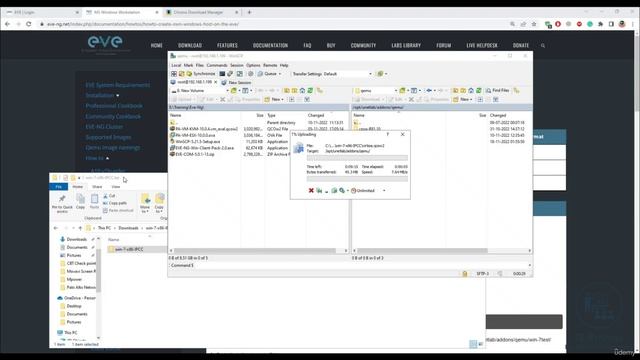The height and width of the screenshot is (360, 640).
Task: Open the Files menu in WinSCP
Action: [x=200, y=65]
